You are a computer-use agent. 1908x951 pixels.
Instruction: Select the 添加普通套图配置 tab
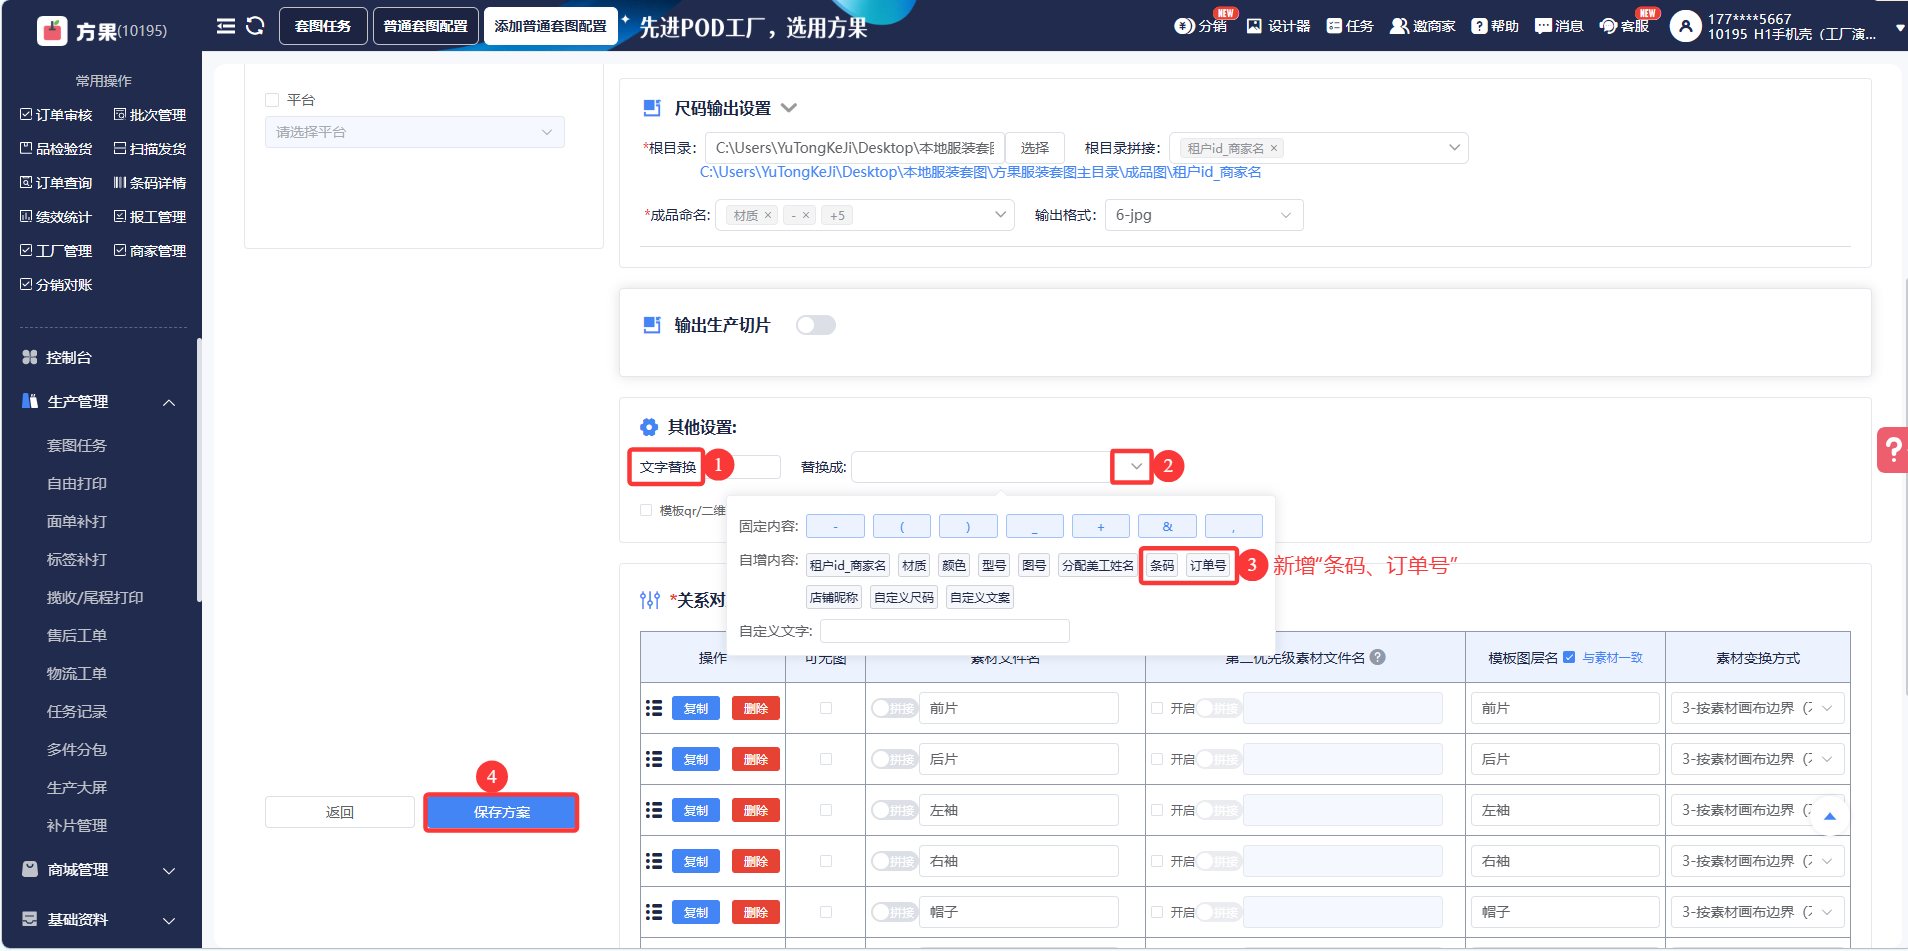pyautogui.click(x=551, y=26)
